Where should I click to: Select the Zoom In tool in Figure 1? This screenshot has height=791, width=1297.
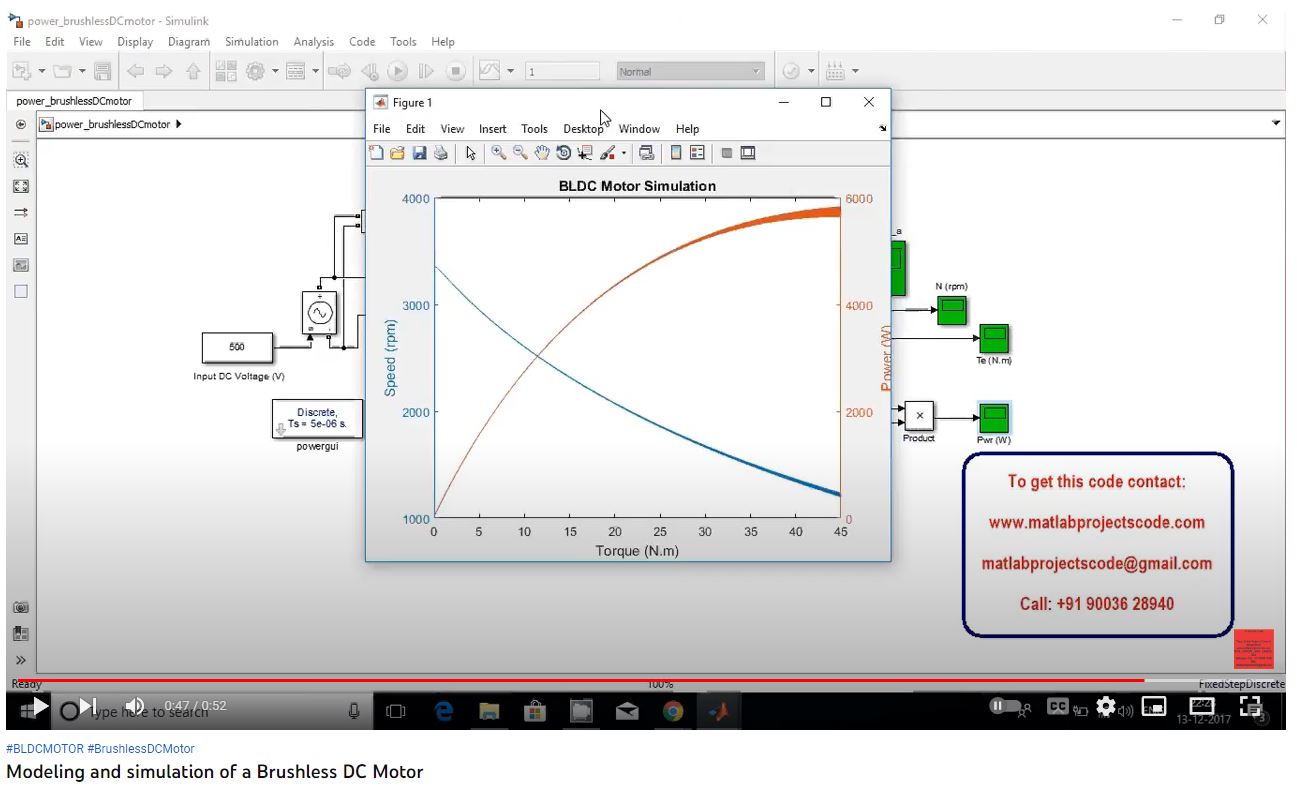(497, 153)
